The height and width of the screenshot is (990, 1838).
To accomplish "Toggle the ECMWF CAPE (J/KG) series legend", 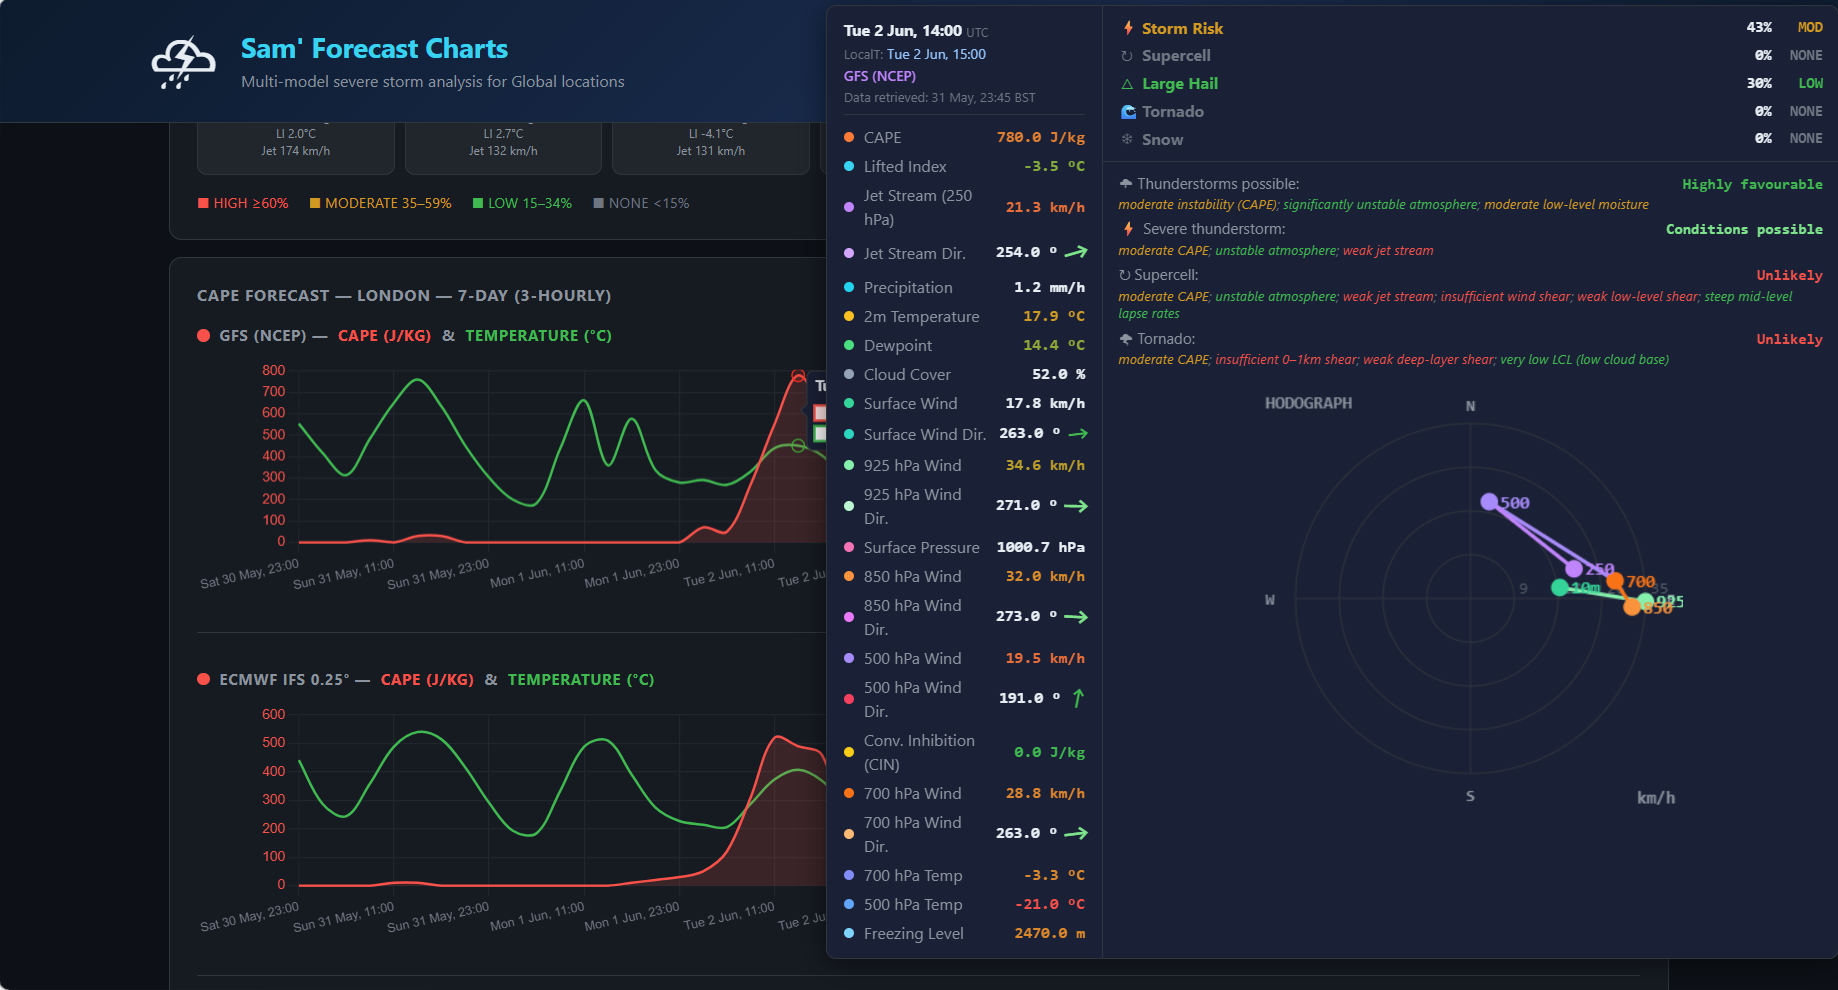I will point(427,680).
